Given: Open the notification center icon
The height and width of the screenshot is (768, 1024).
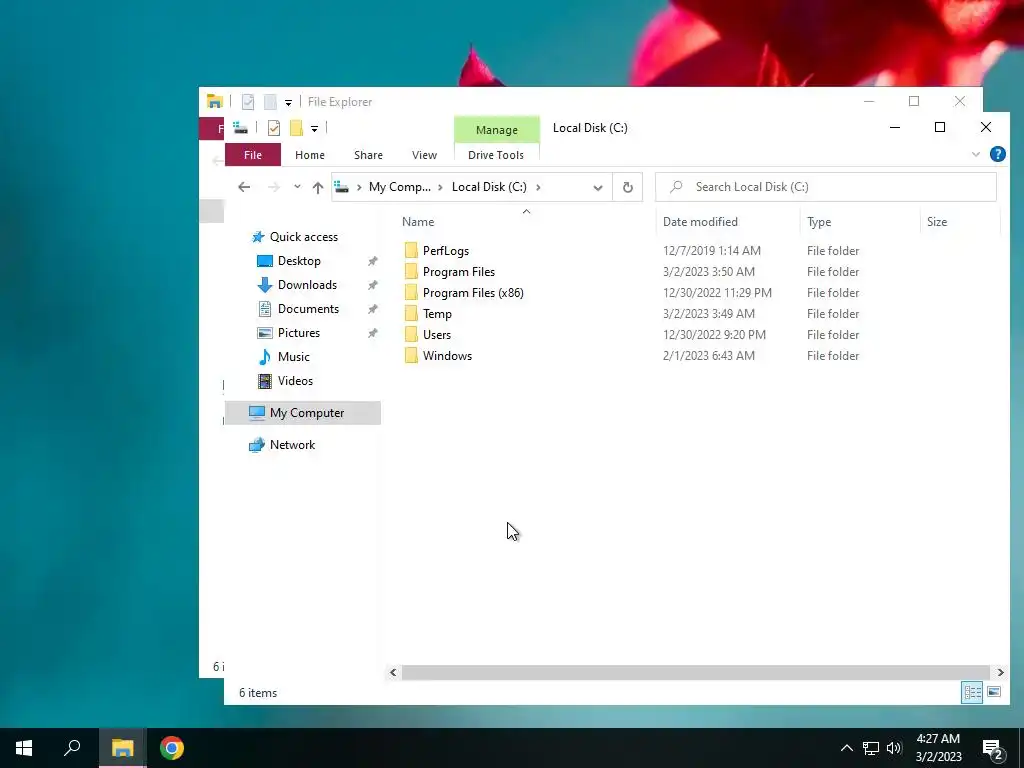Looking at the screenshot, I should point(993,750).
